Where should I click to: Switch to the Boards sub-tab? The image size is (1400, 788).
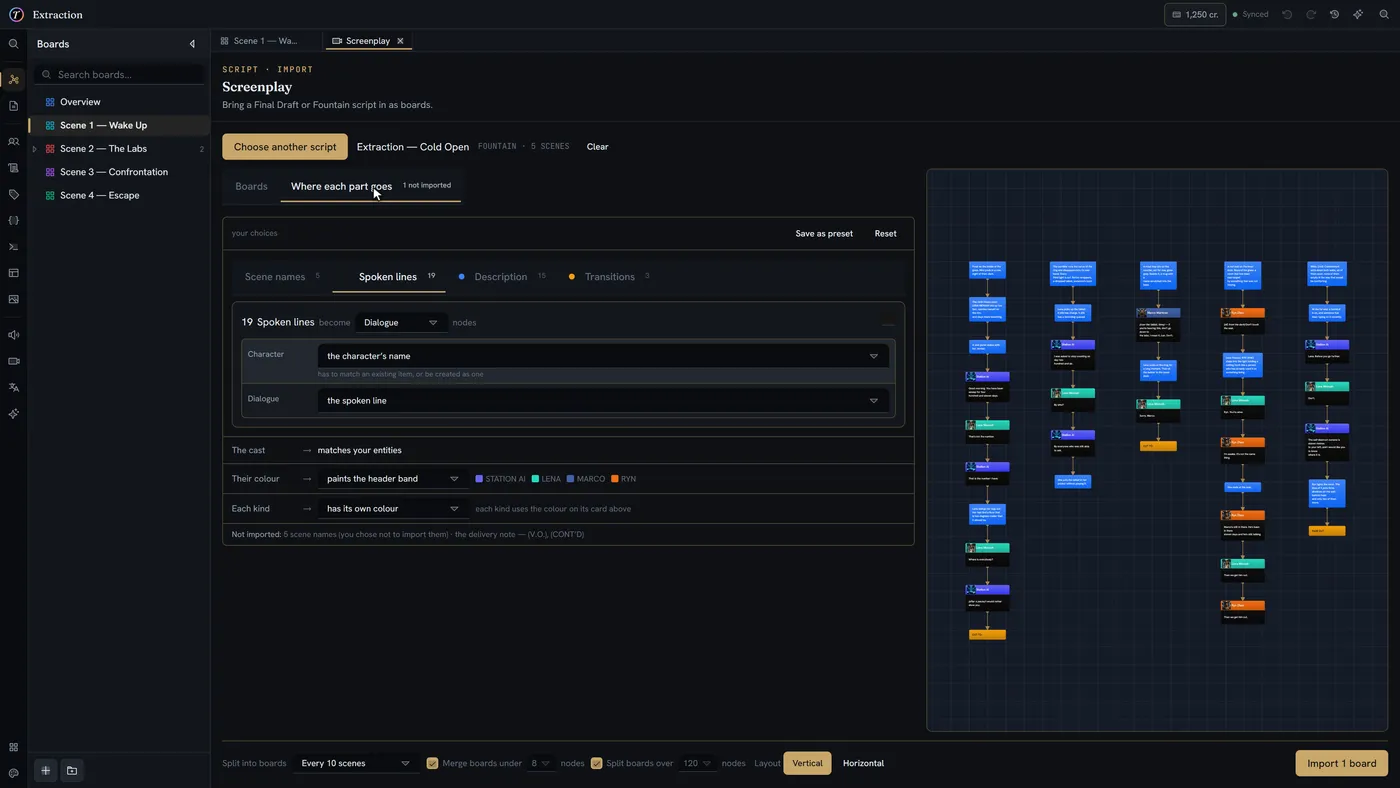[x=251, y=186]
